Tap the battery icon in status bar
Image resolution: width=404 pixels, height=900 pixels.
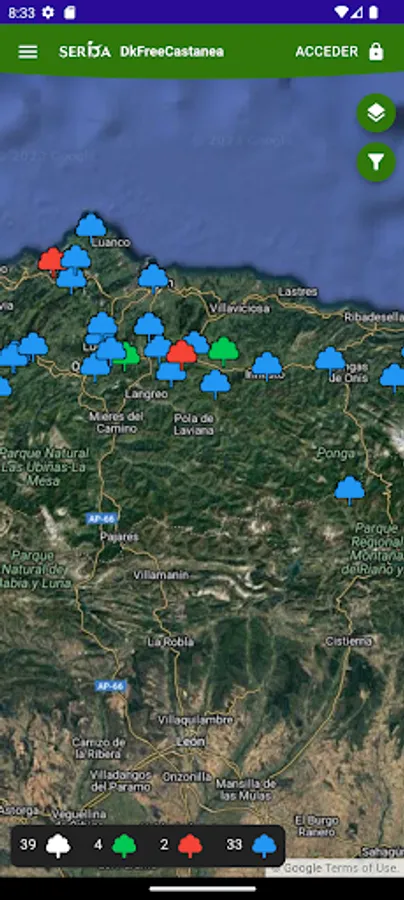click(x=374, y=12)
